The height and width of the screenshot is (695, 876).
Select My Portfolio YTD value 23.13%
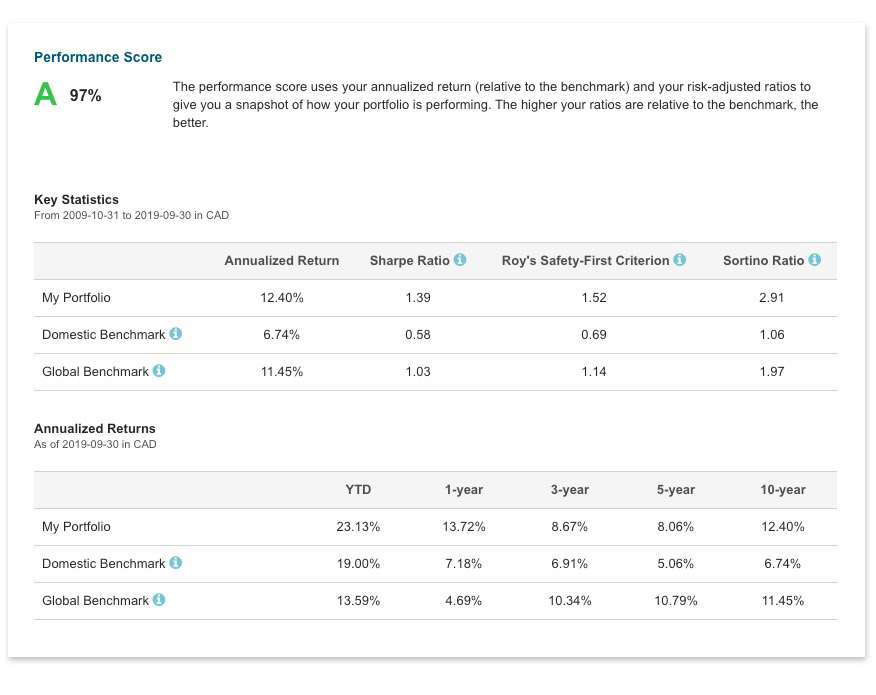pyautogui.click(x=358, y=527)
